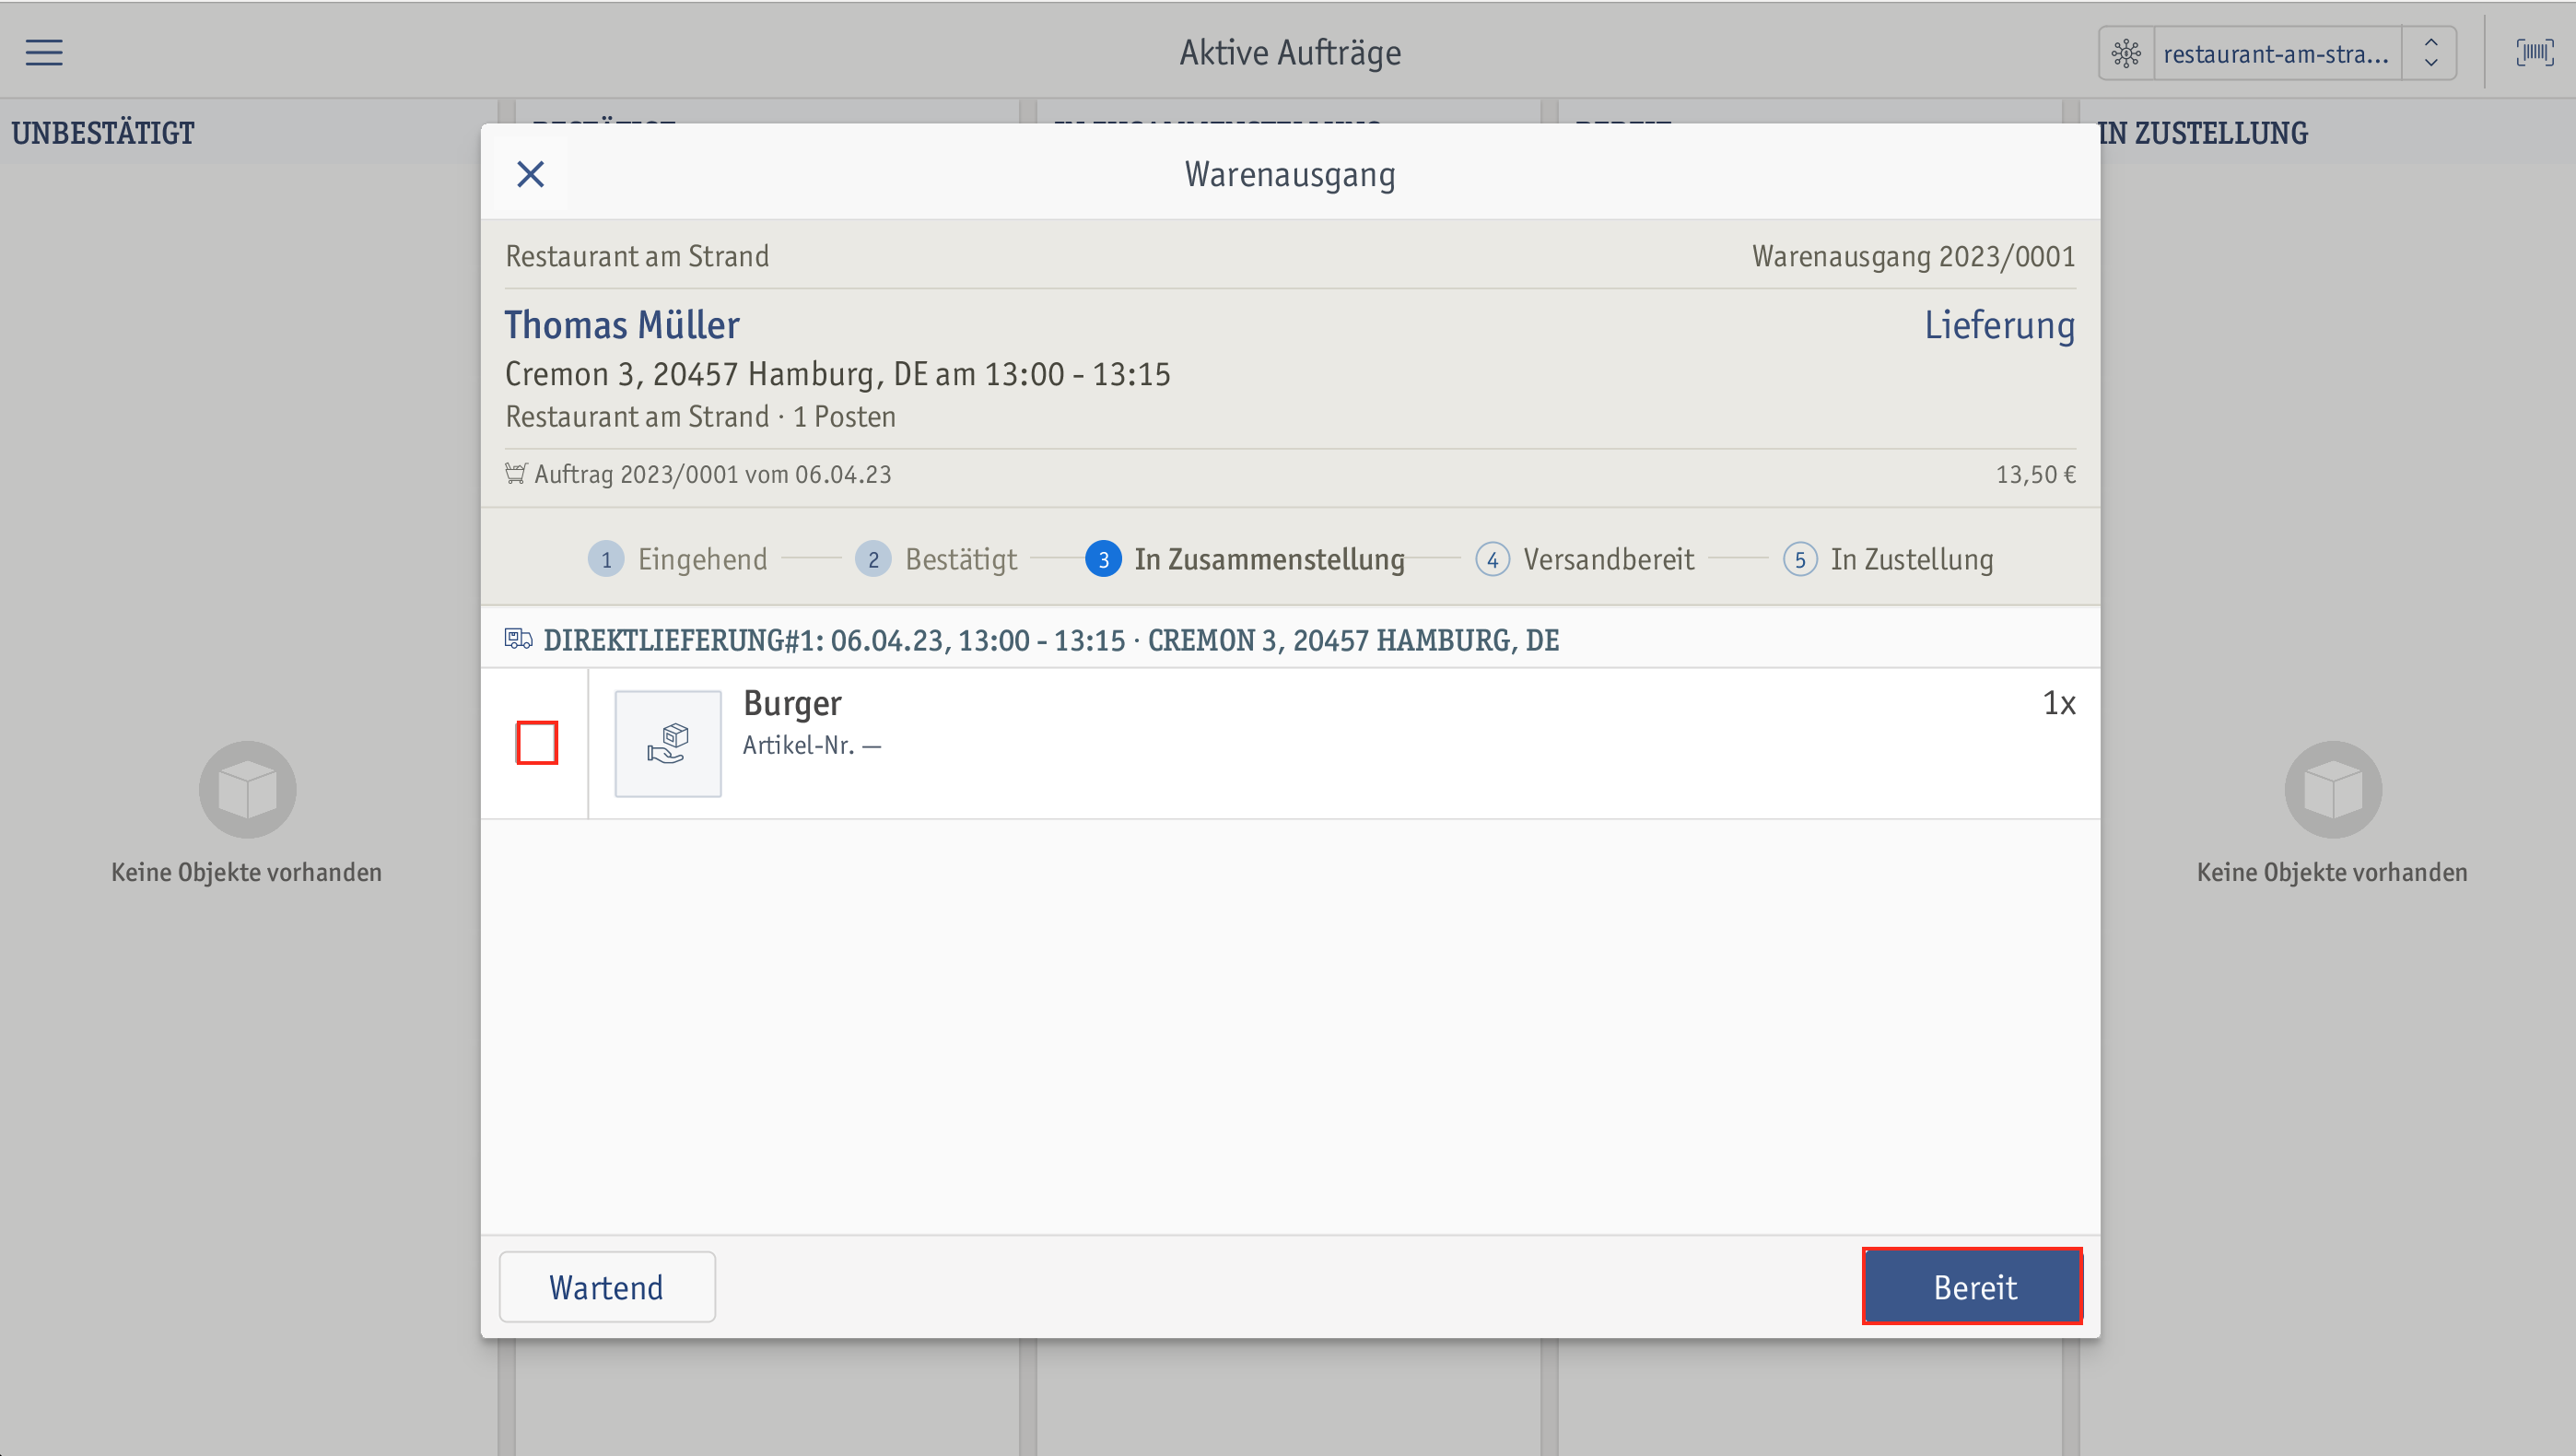Click Warenausgang 2023/0001 reference text
This screenshot has width=2576, height=1456.
[1914, 256]
